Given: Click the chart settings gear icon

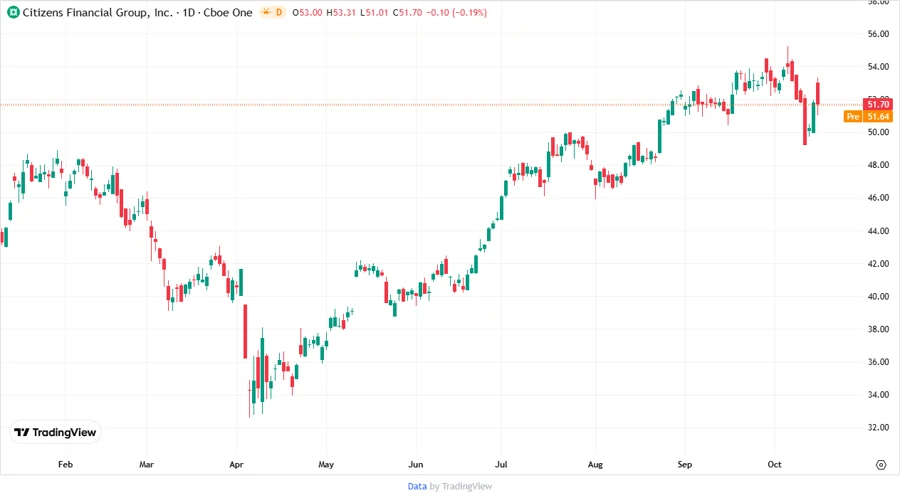Looking at the screenshot, I should (x=881, y=465).
